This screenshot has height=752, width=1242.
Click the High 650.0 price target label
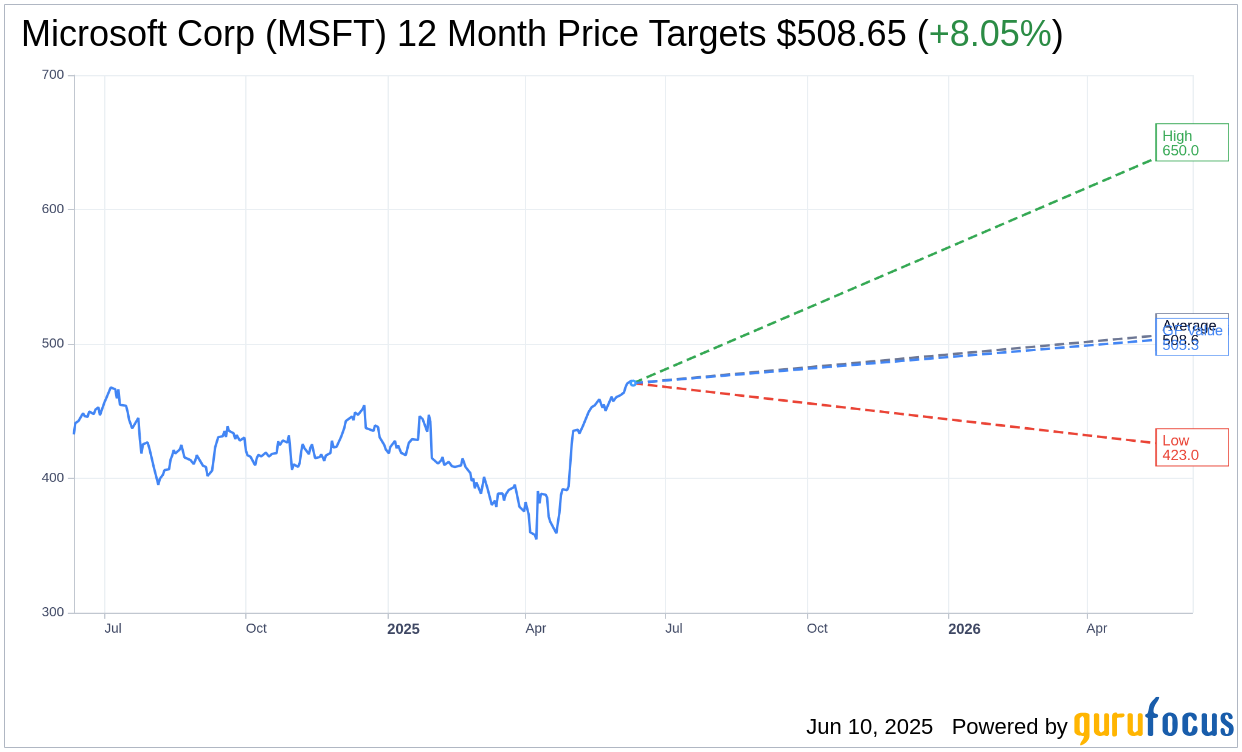click(1192, 142)
